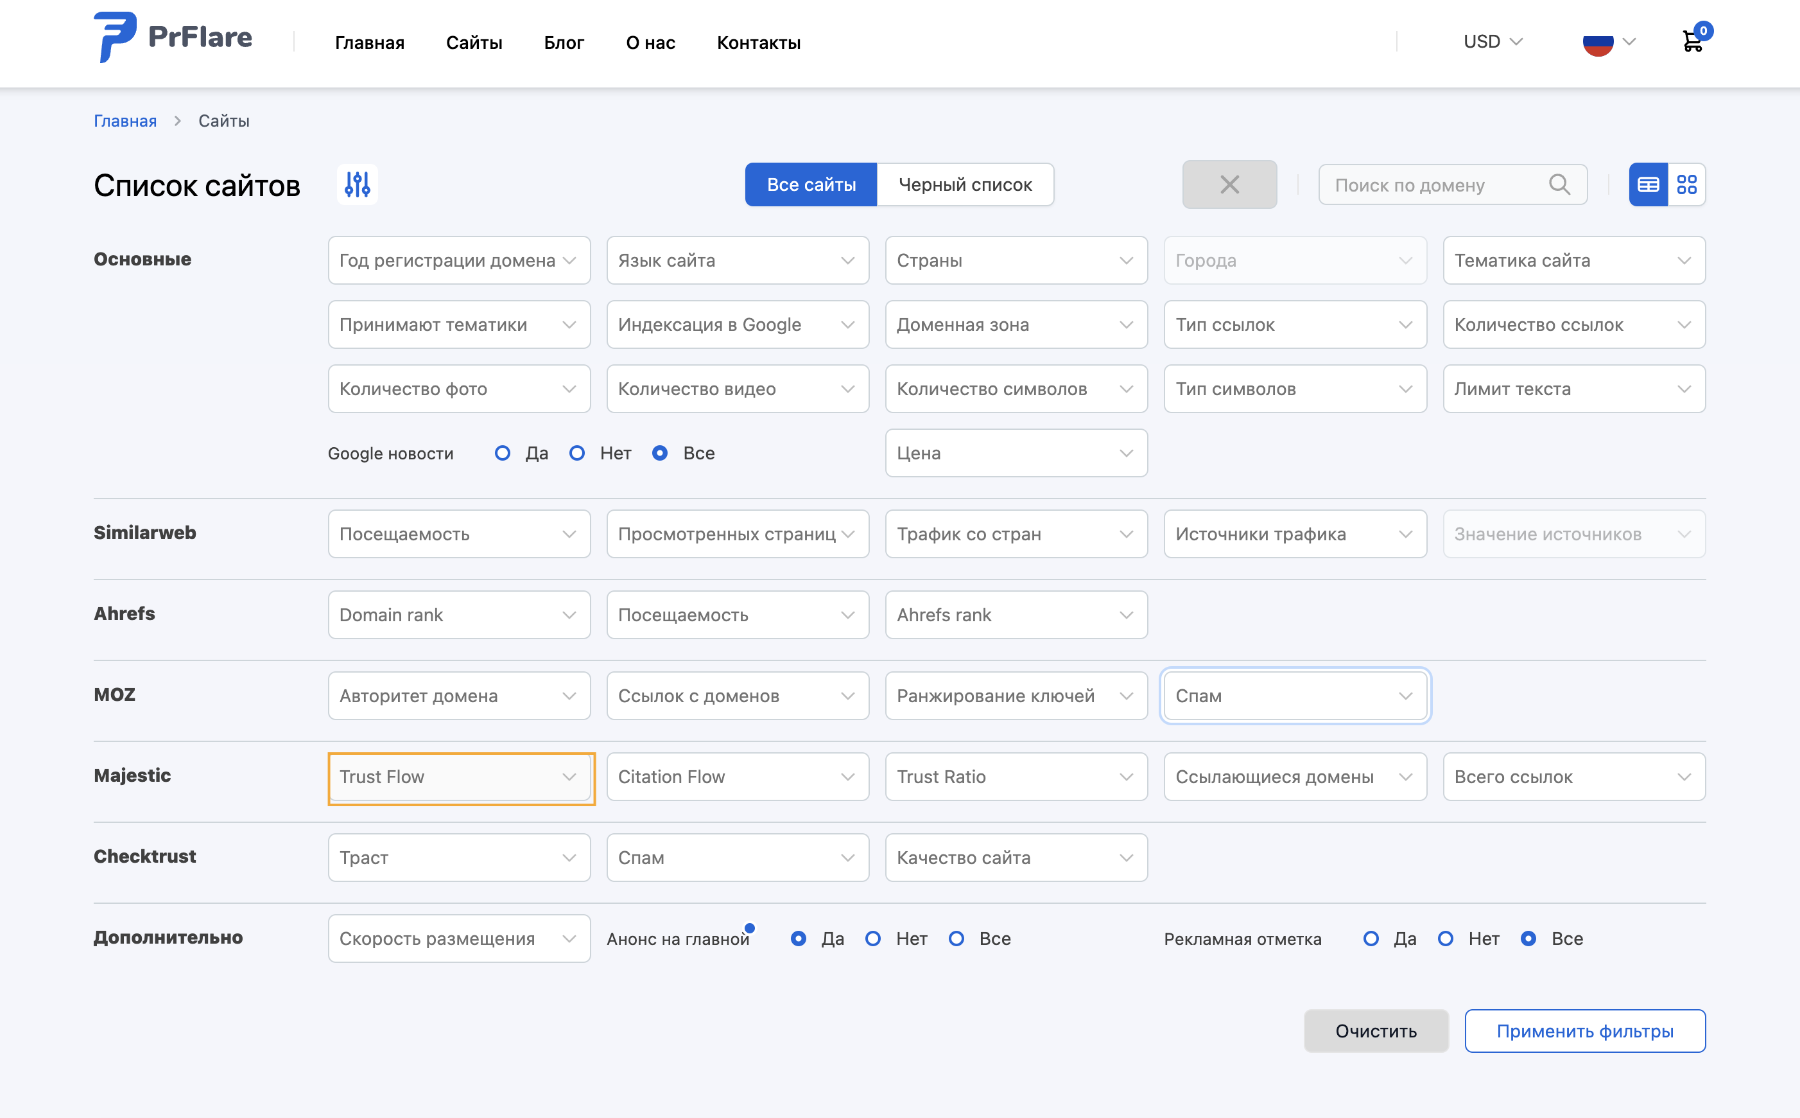Select Да for Google новости

pyautogui.click(x=503, y=453)
